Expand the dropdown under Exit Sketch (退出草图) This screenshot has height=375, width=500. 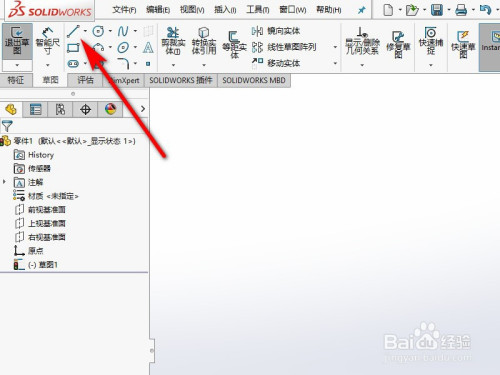17,65
